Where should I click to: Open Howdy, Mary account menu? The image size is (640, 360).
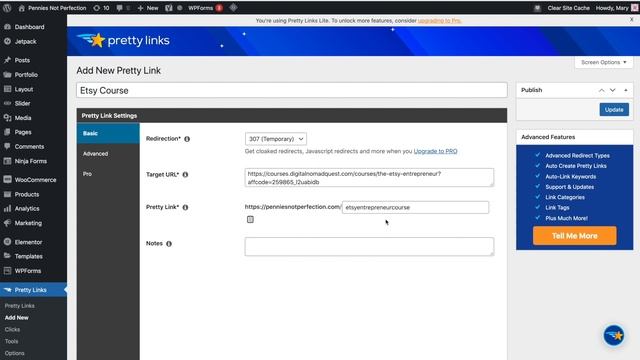click(616, 8)
